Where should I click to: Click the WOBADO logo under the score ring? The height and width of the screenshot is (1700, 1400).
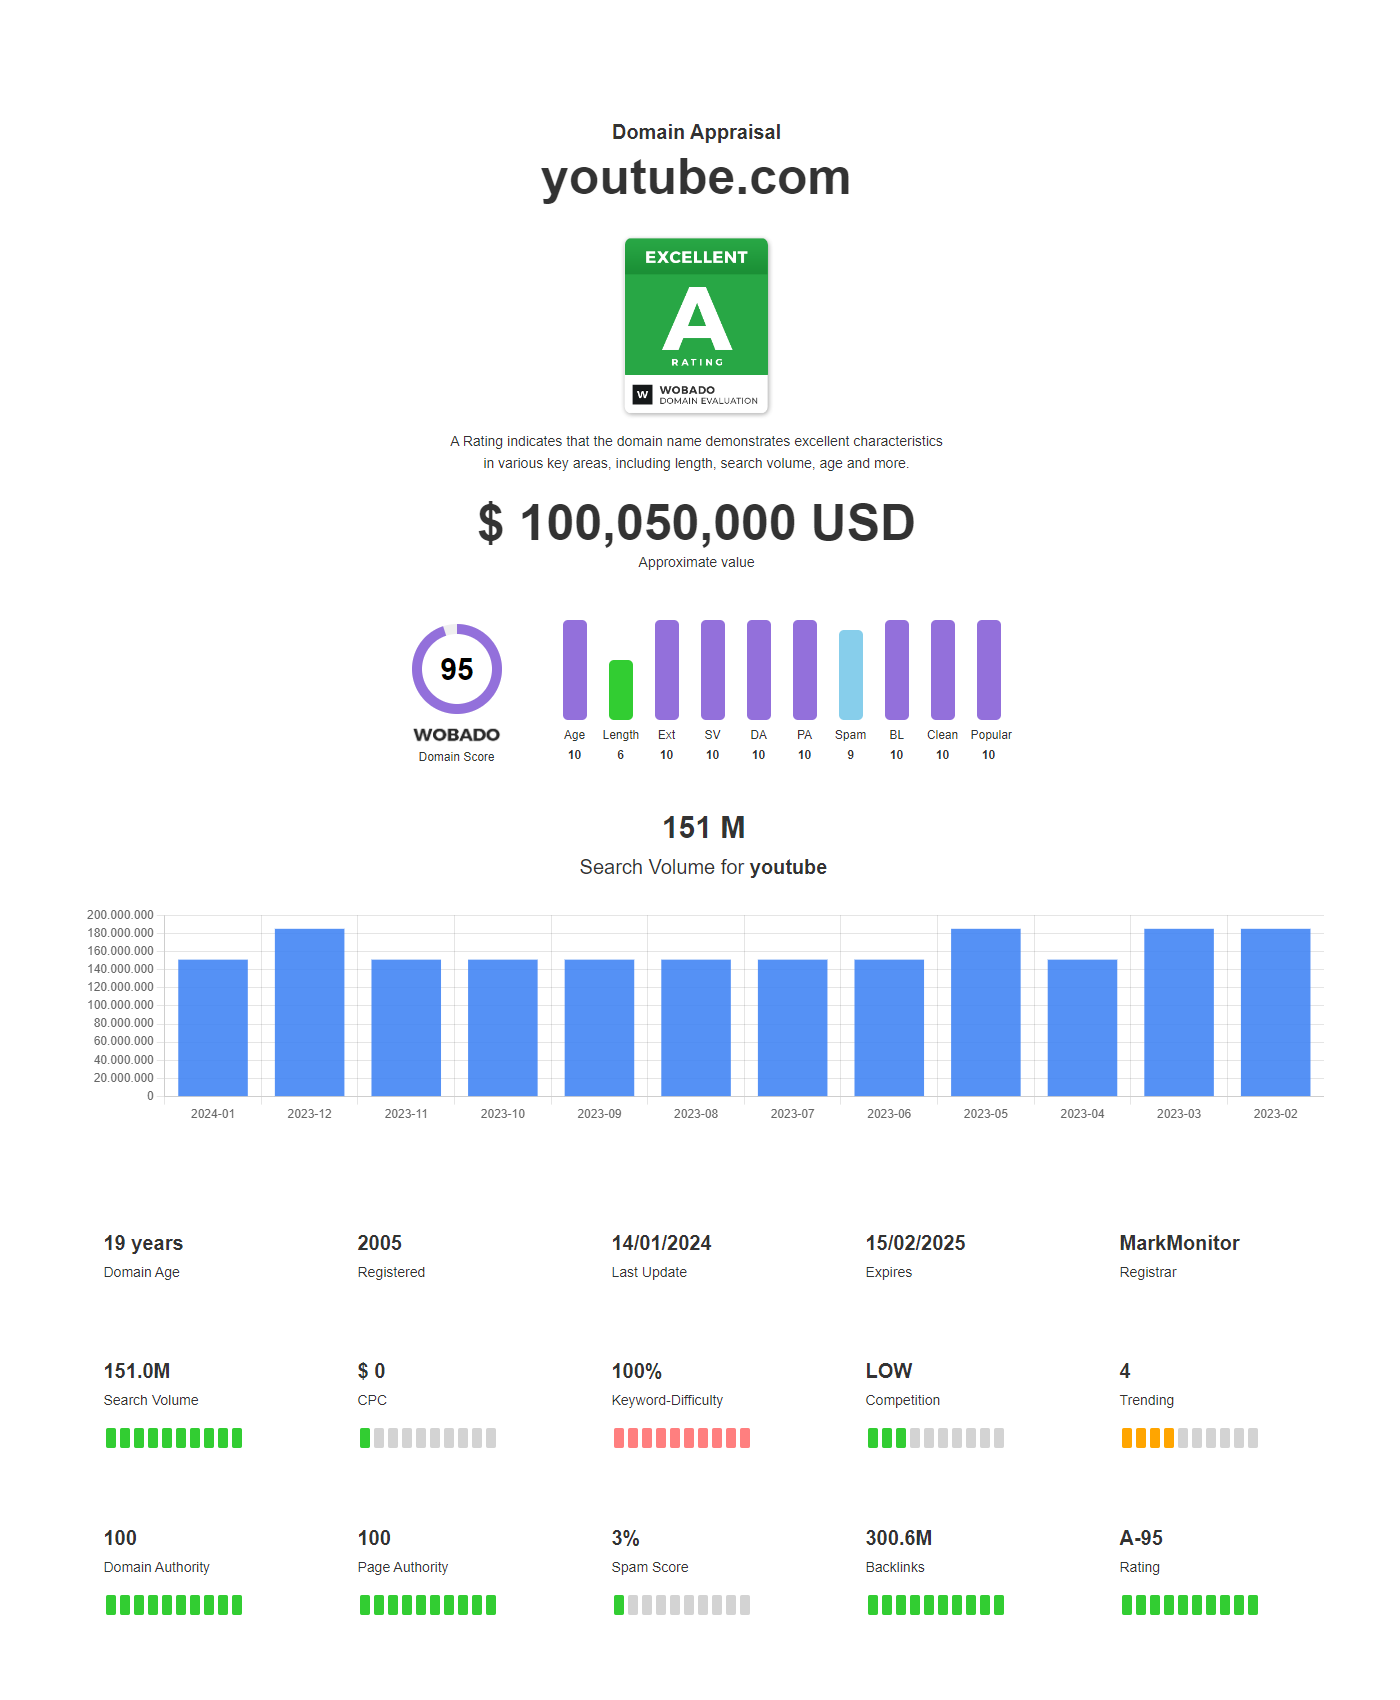tap(457, 735)
